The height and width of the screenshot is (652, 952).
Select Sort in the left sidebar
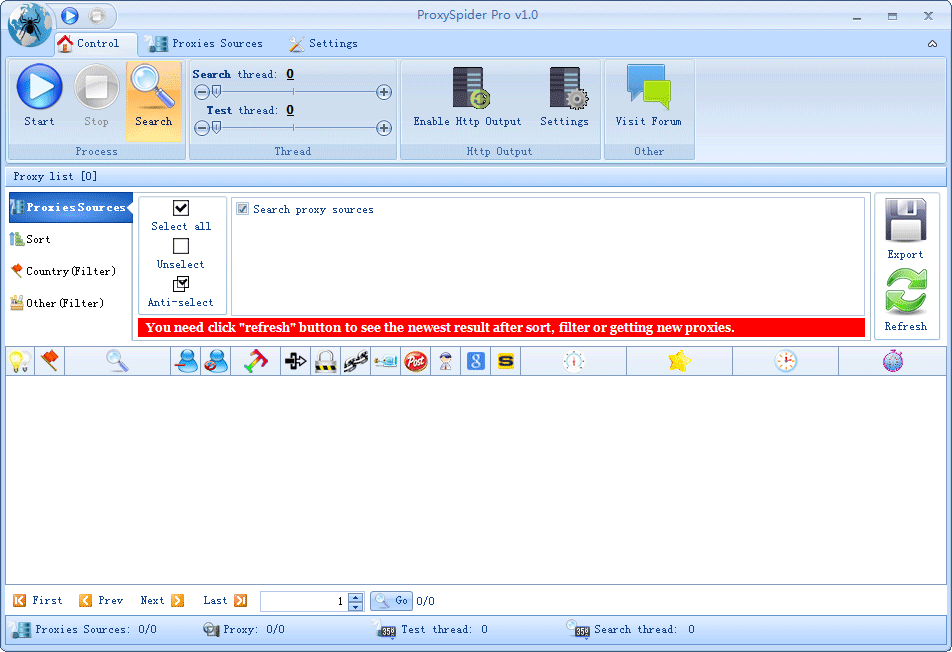point(30,239)
